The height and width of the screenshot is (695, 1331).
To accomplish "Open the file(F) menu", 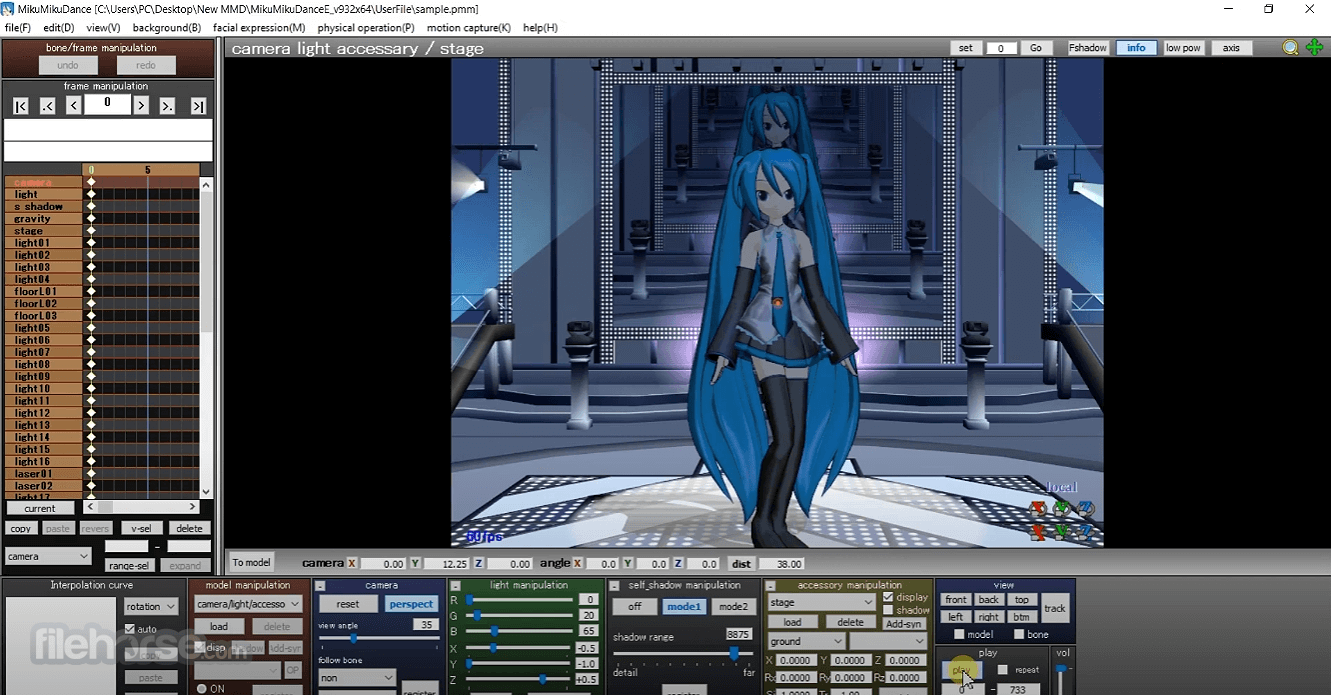I will pyautogui.click(x=18, y=28).
